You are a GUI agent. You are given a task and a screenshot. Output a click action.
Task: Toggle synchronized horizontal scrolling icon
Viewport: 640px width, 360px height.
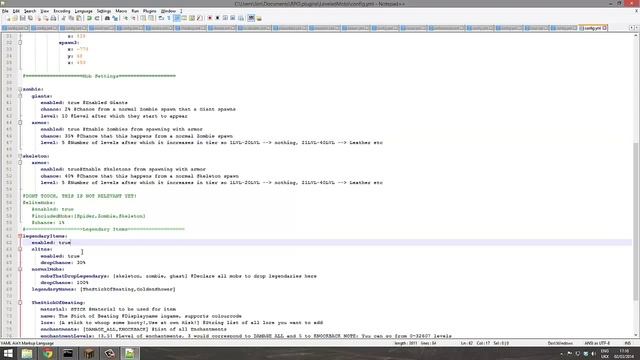coord(151,18)
